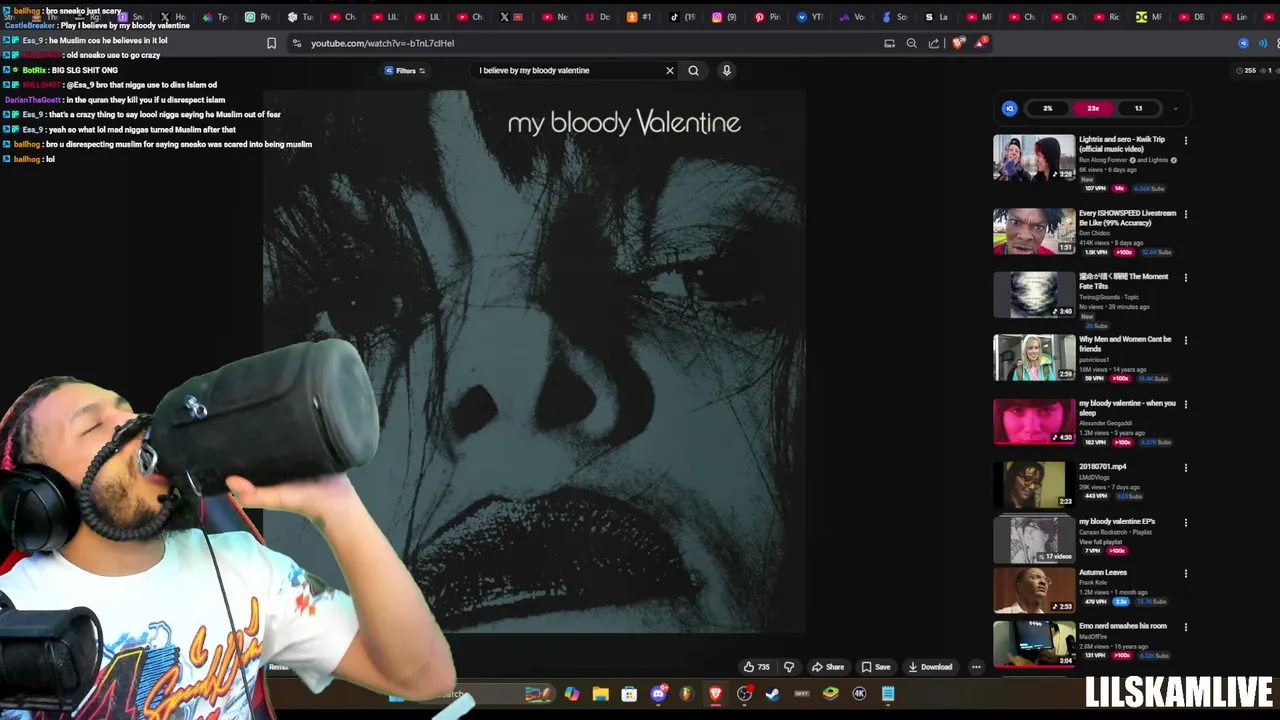Open Microsoft Copilot in taskbar
This screenshot has width=1280, height=720.
pos(572,694)
